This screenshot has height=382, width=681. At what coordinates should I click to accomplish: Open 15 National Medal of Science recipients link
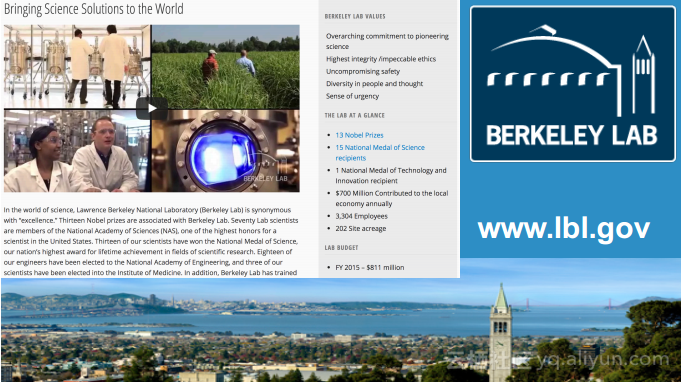click(x=380, y=153)
